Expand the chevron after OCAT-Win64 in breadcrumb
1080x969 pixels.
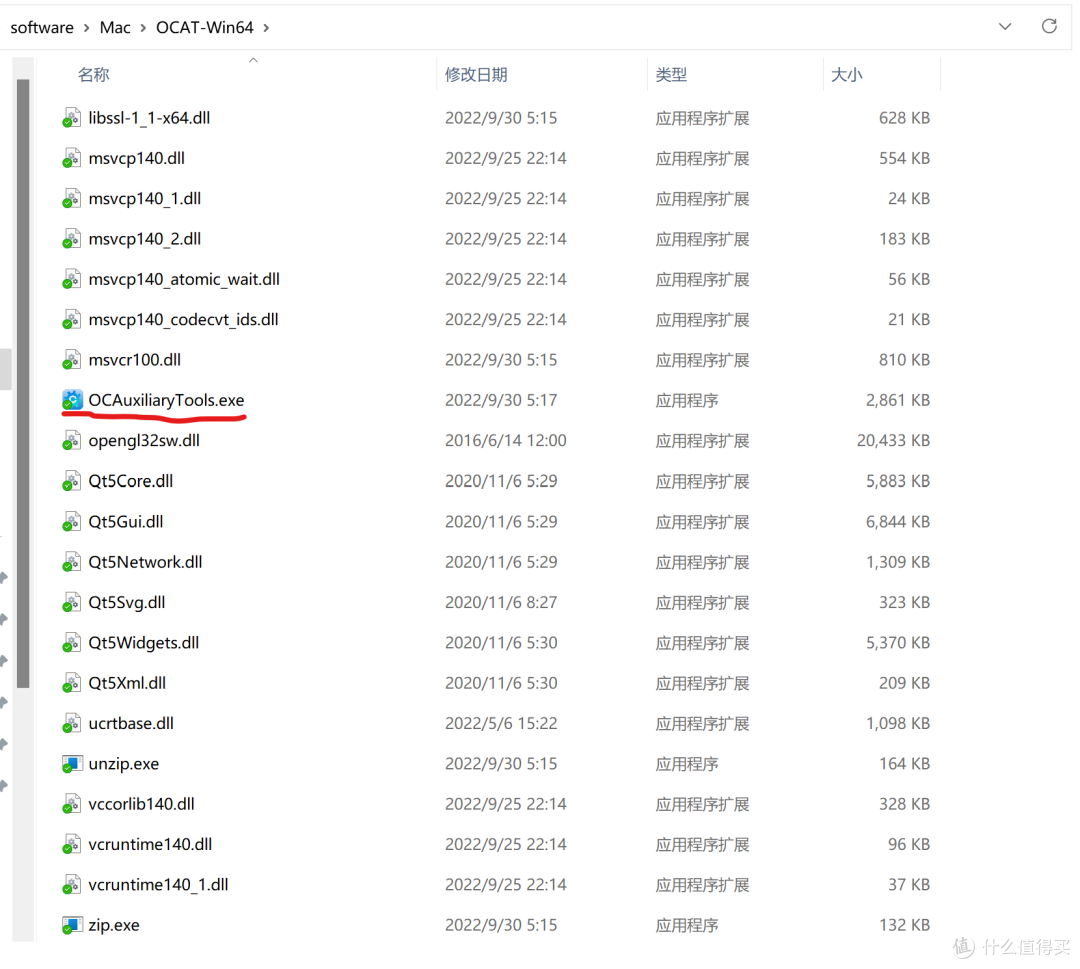(266, 28)
